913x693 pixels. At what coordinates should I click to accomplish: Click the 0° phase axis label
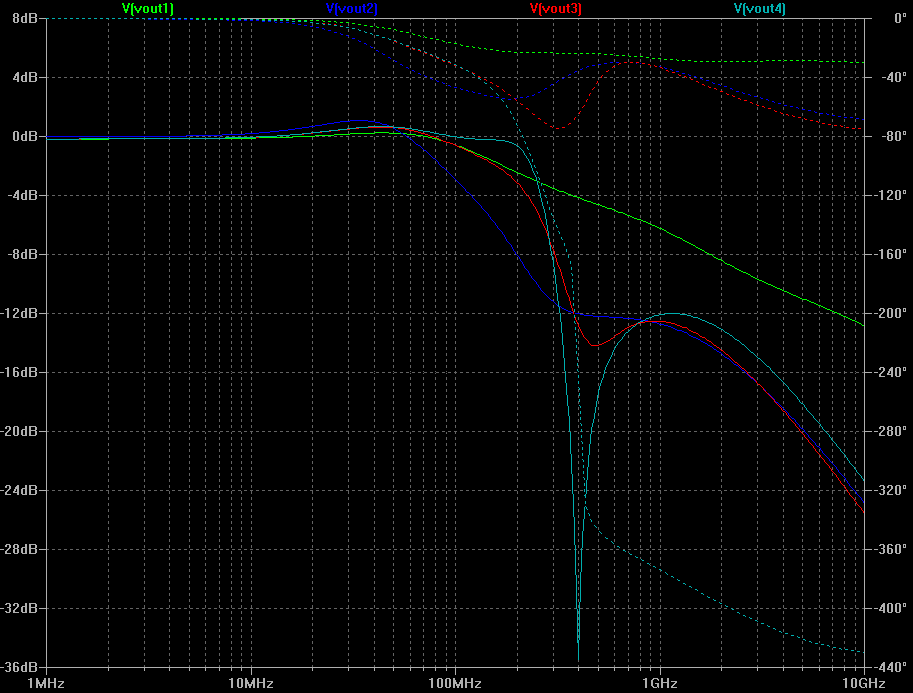click(x=900, y=18)
